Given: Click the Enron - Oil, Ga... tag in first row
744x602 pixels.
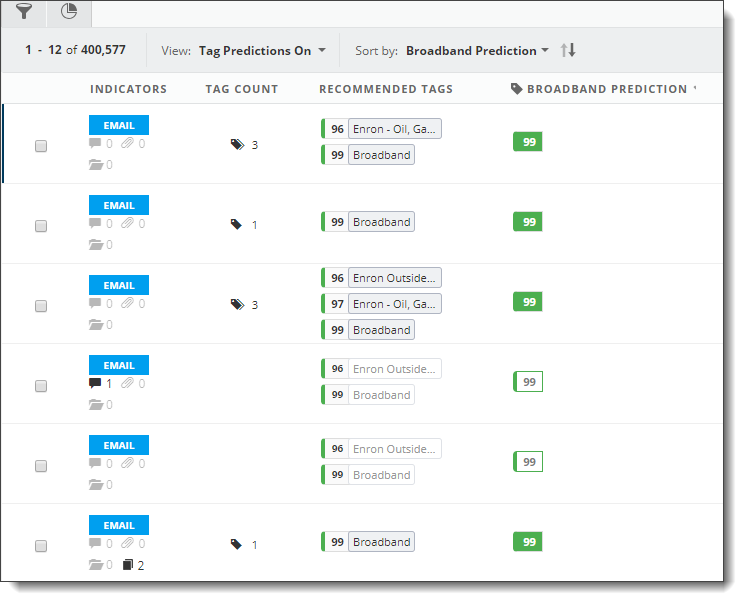Looking at the screenshot, I should (395, 129).
